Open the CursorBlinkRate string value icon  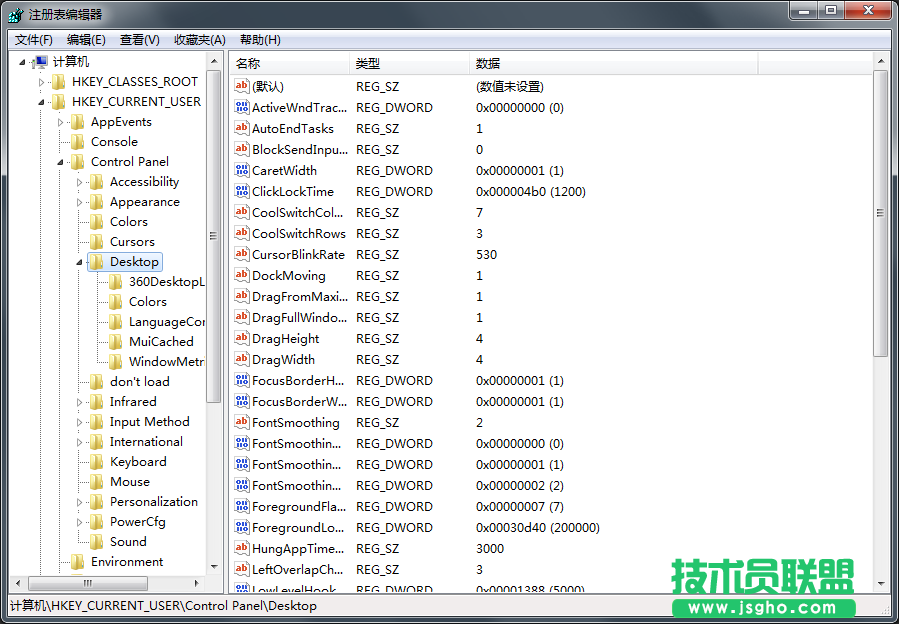(x=240, y=254)
